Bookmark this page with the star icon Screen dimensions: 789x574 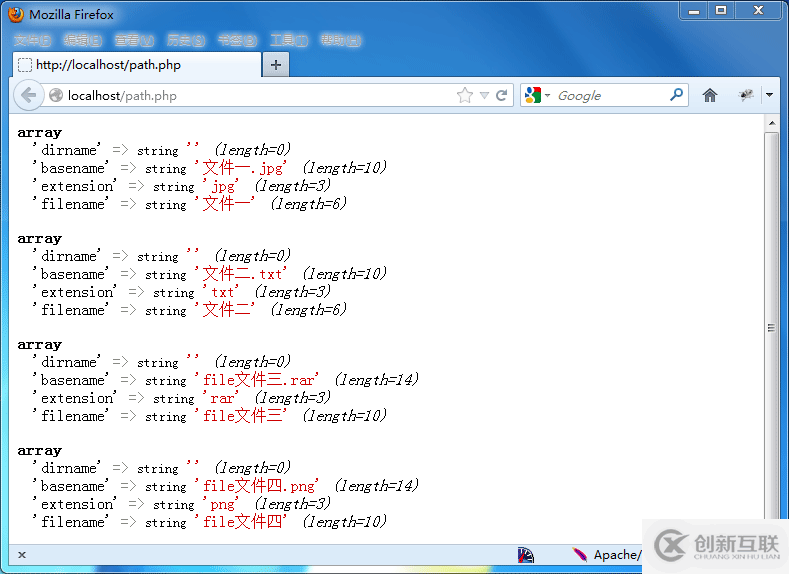(x=464, y=96)
